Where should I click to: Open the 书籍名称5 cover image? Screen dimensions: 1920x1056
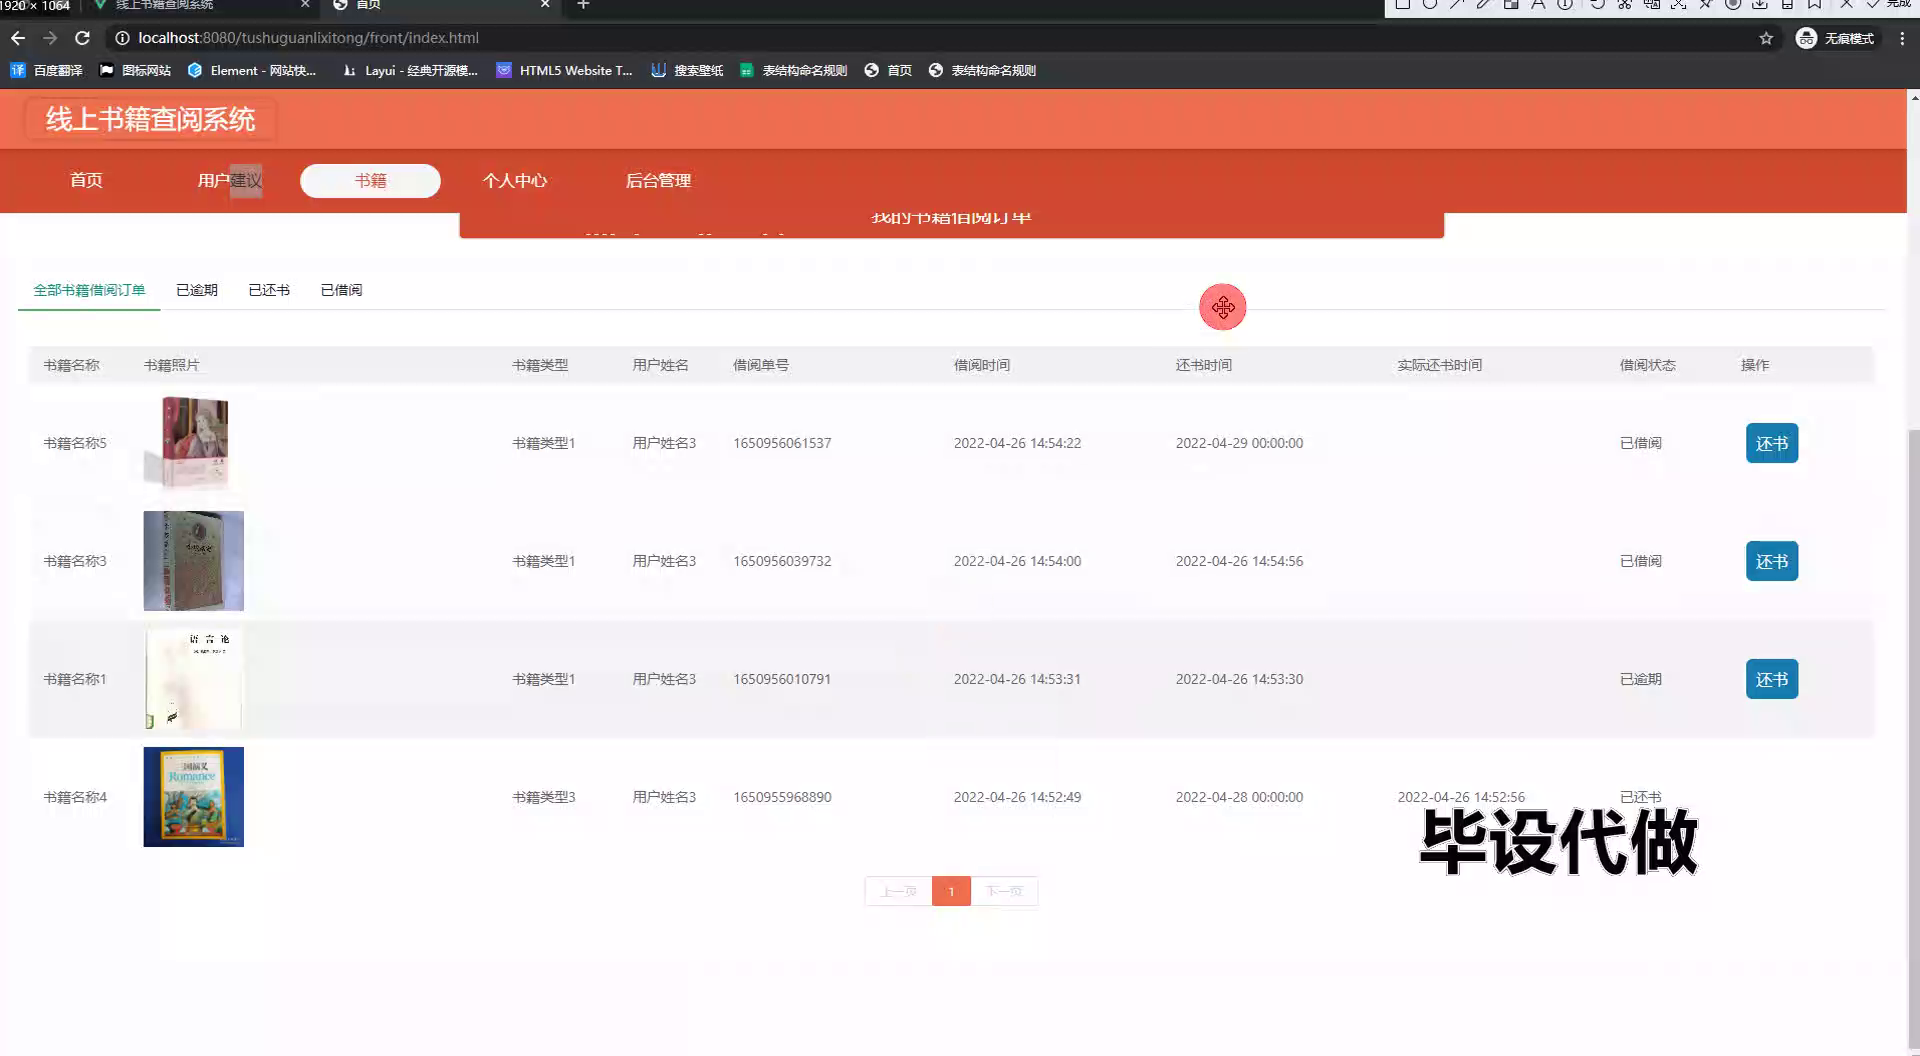[193, 443]
